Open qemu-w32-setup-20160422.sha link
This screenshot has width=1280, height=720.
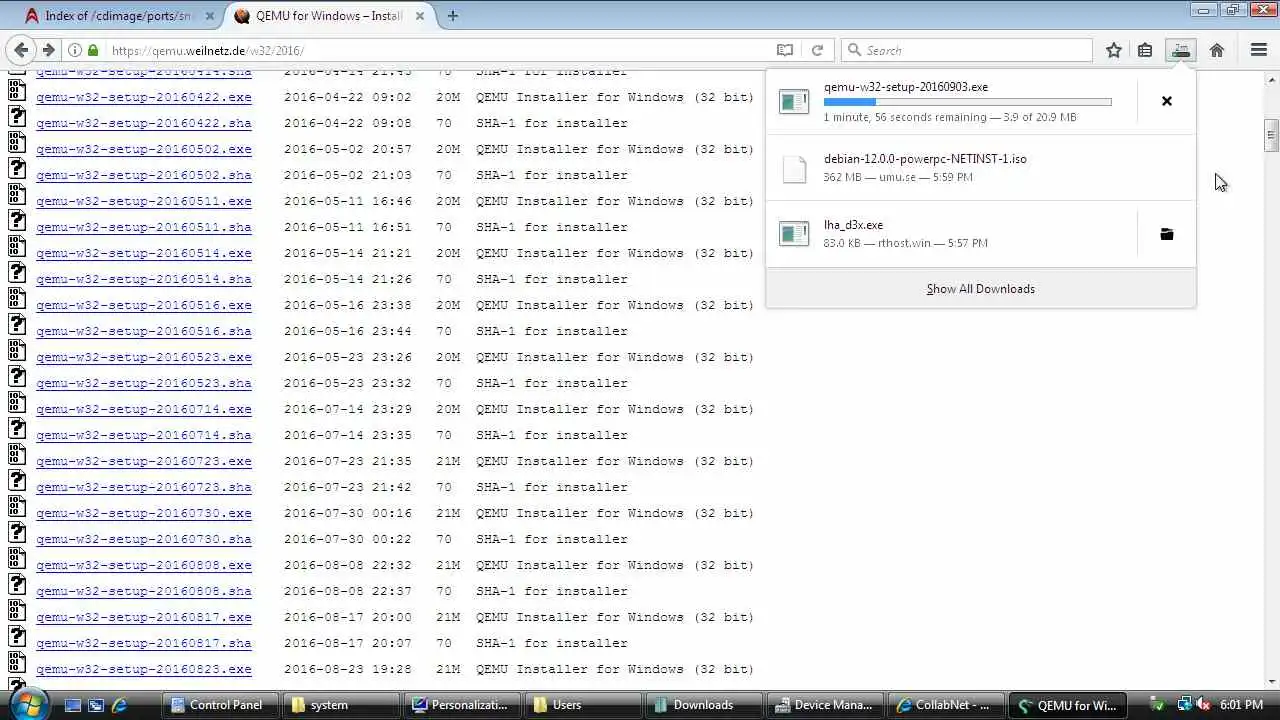[x=144, y=123]
